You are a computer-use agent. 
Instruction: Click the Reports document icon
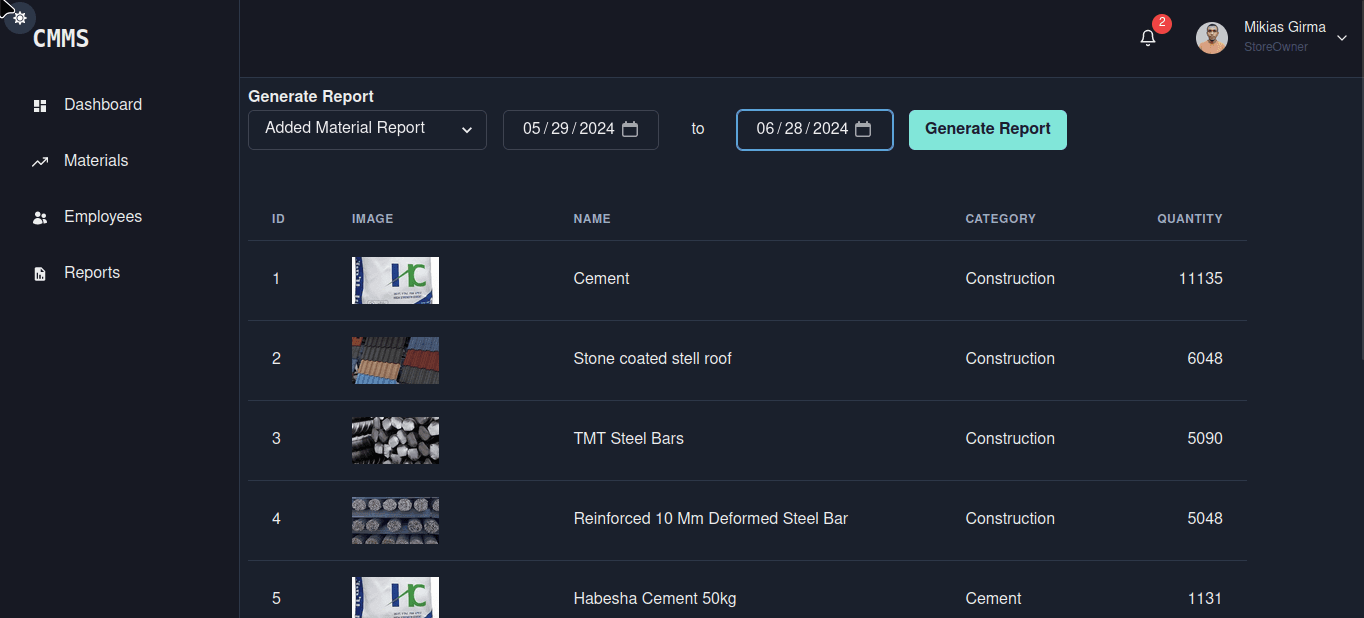pos(40,273)
